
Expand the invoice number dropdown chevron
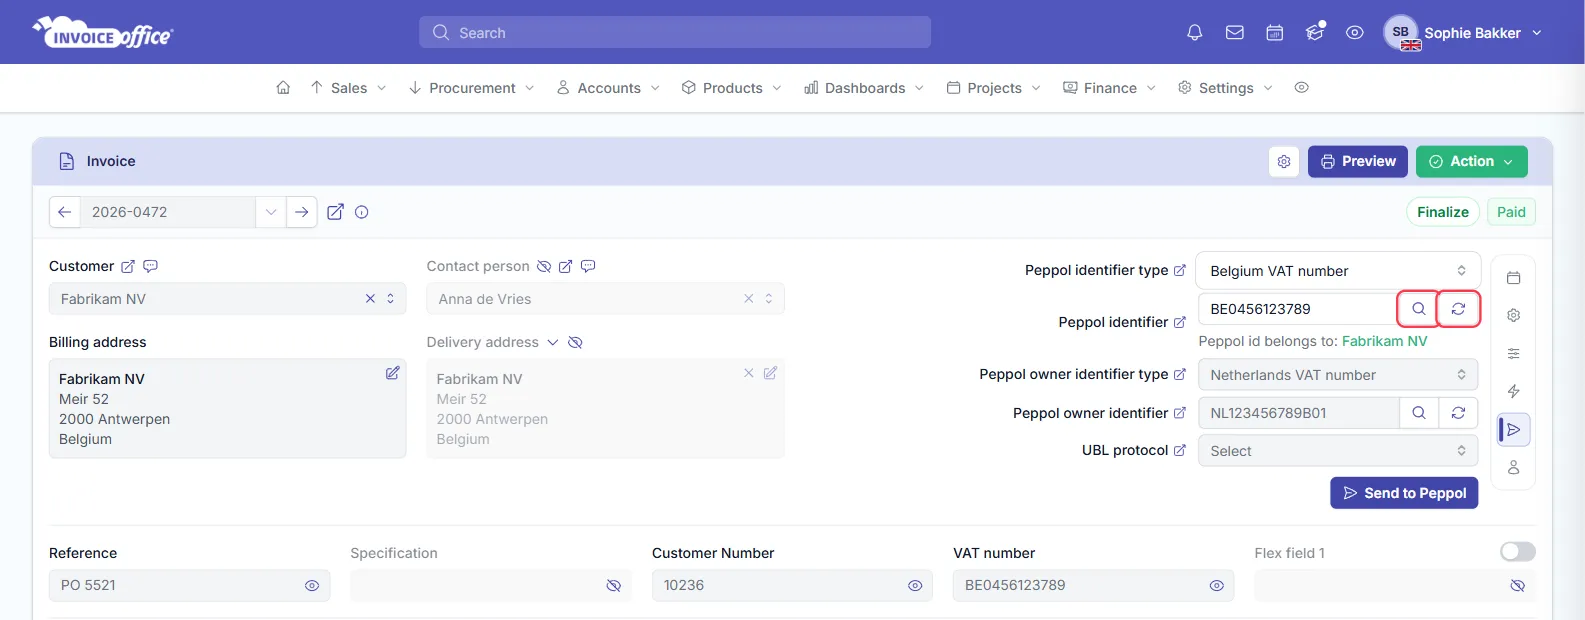[270, 212]
